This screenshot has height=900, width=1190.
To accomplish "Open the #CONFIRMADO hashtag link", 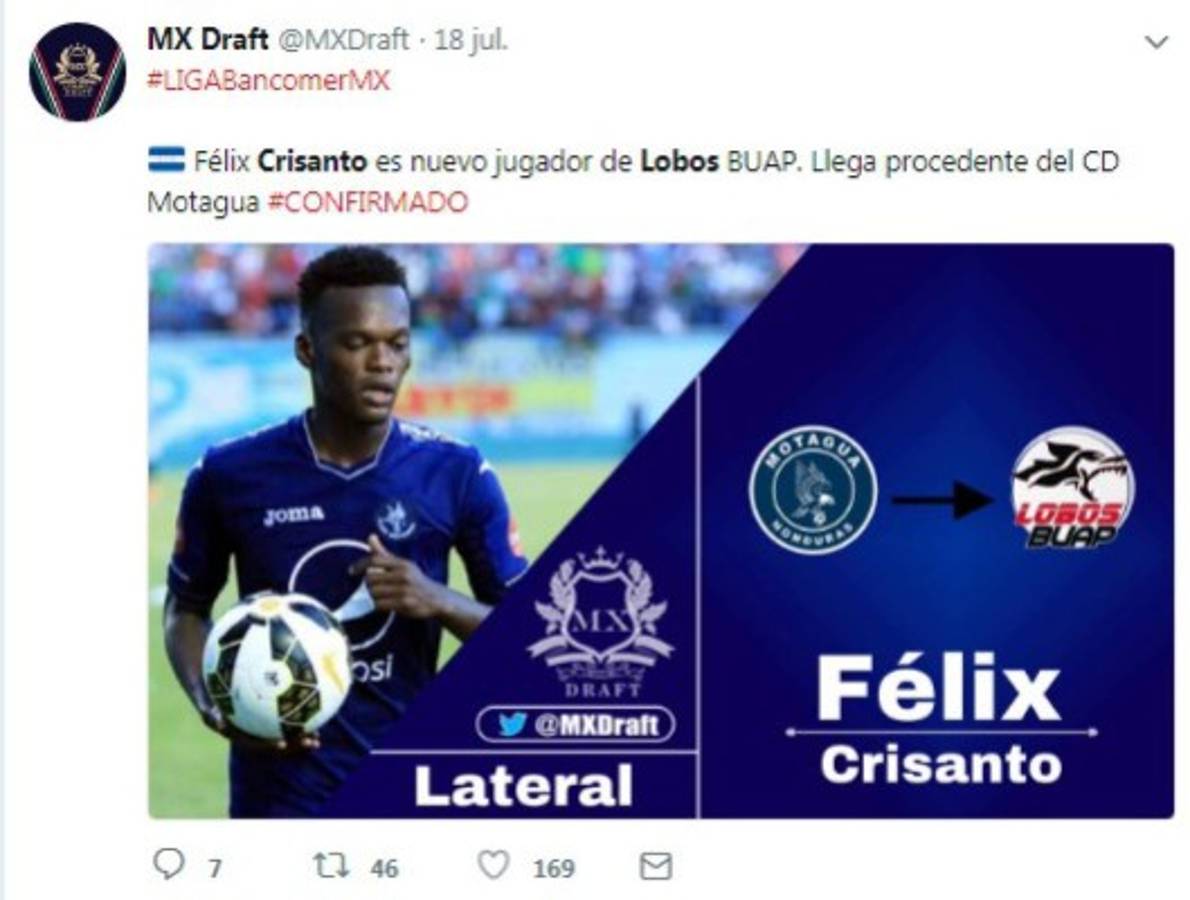I will tap(367, 203).
